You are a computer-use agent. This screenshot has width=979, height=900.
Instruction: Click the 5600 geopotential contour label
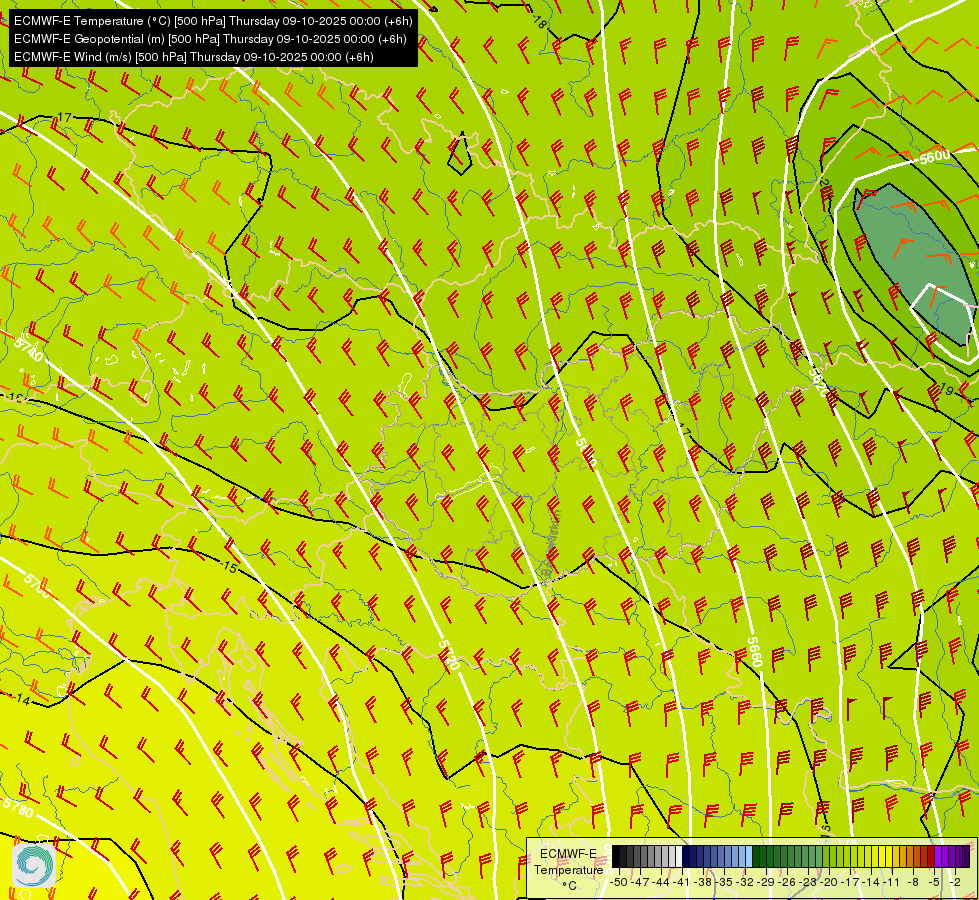point(934,157)
